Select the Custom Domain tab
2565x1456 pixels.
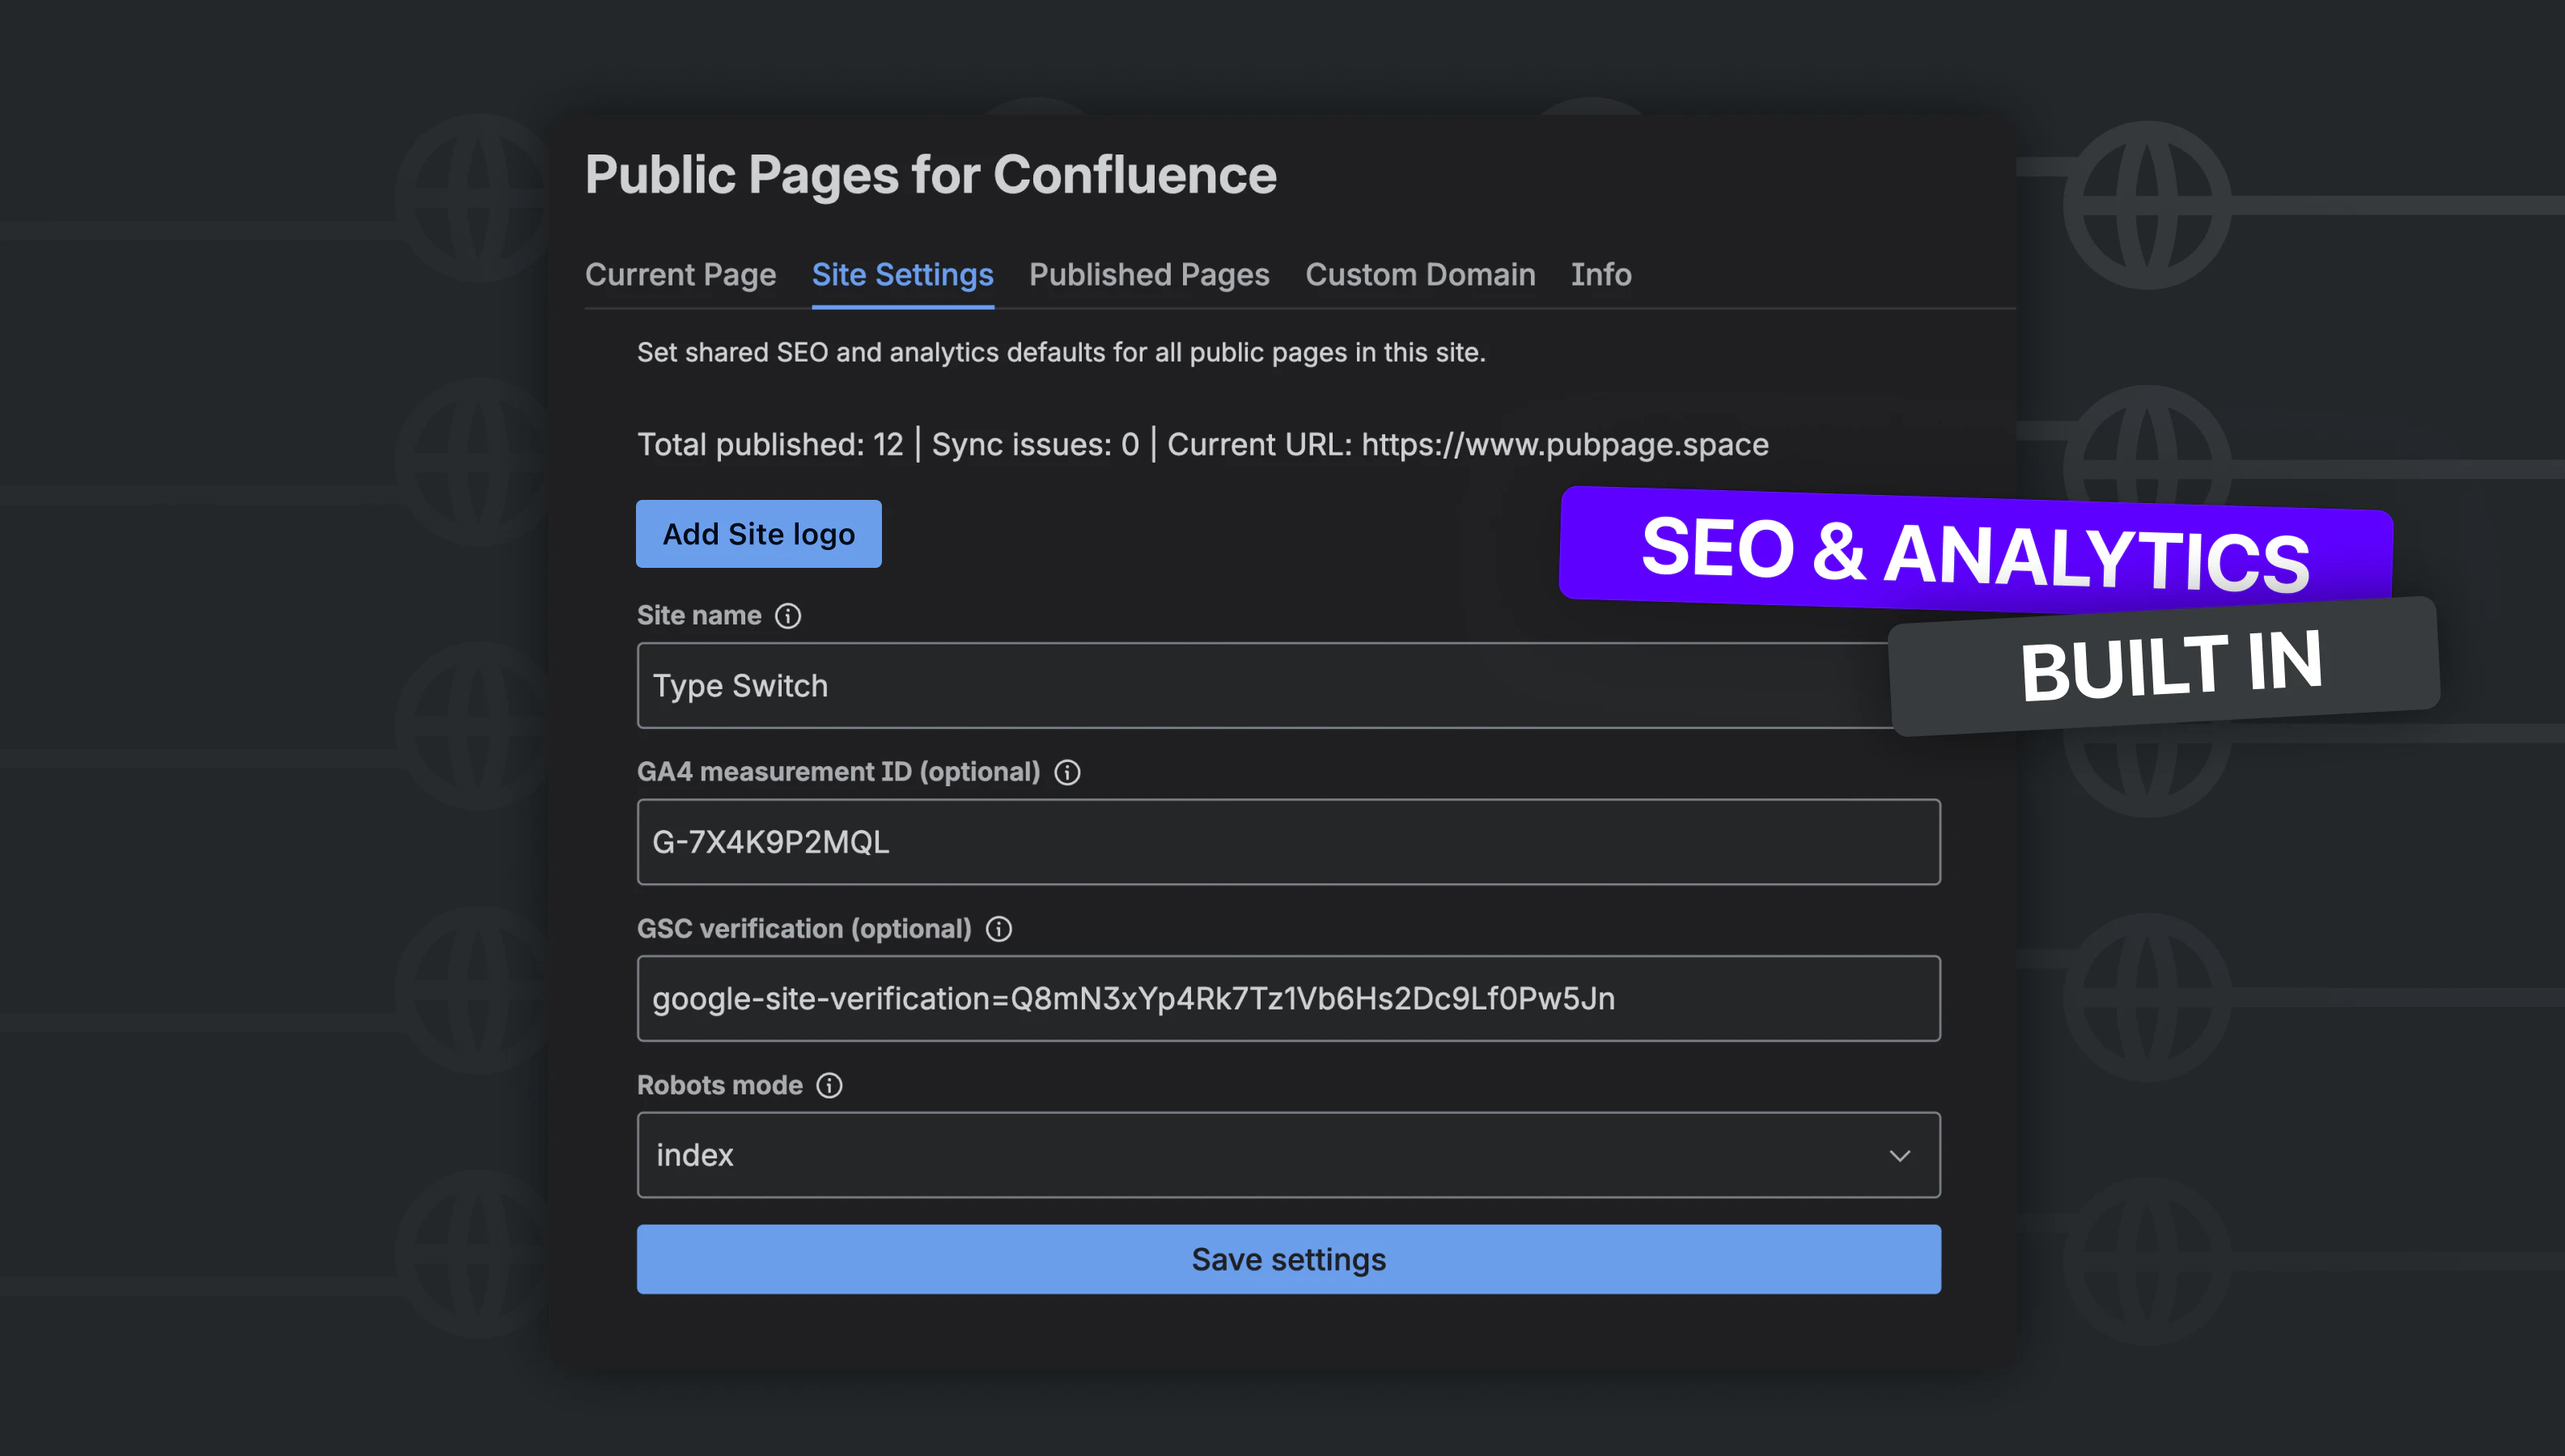[x=1419, y=275]
